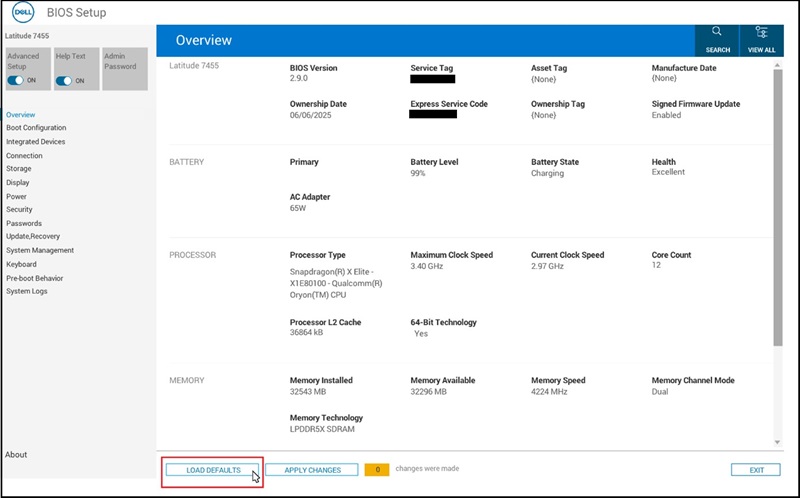Screen dimensions: 800x498
Task: Open System Logs section
Action: click(x=27, y=291)
